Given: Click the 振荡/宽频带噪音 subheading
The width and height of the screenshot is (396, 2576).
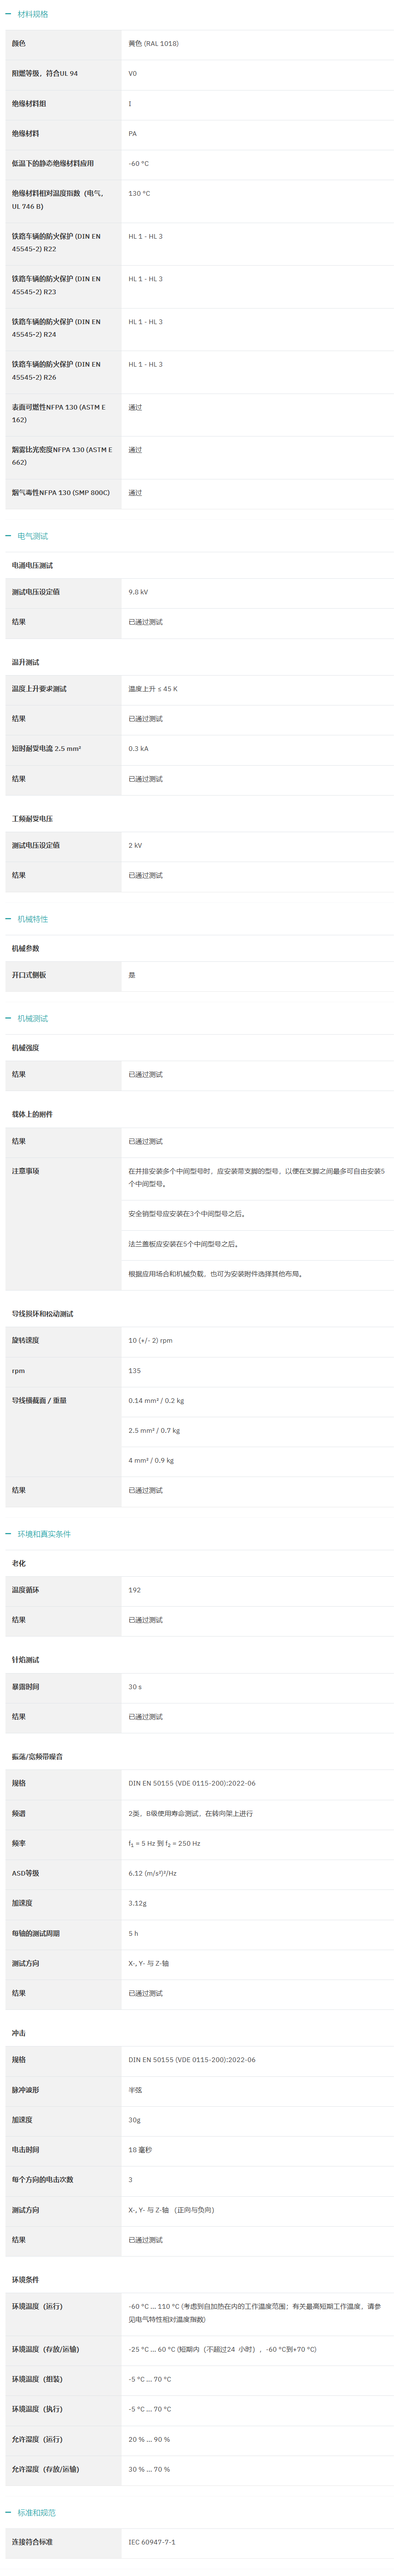Looking at the screenshot, I should coord(37,1757).
